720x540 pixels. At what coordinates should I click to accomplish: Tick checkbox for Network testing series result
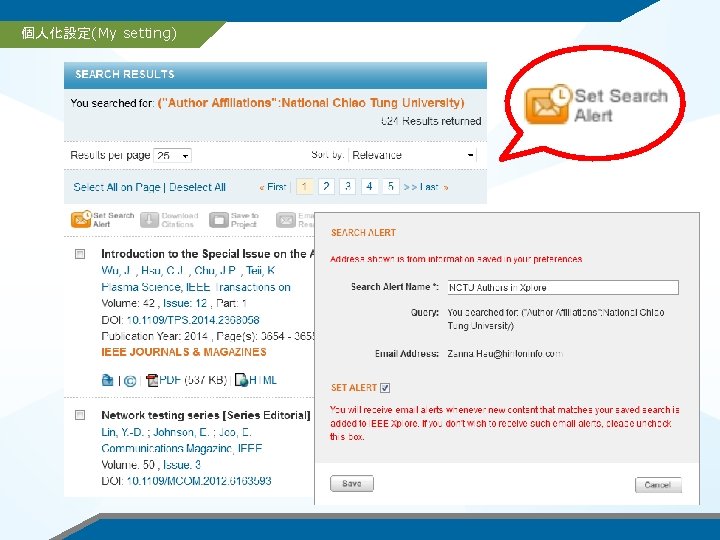click(x=80, y=415)
